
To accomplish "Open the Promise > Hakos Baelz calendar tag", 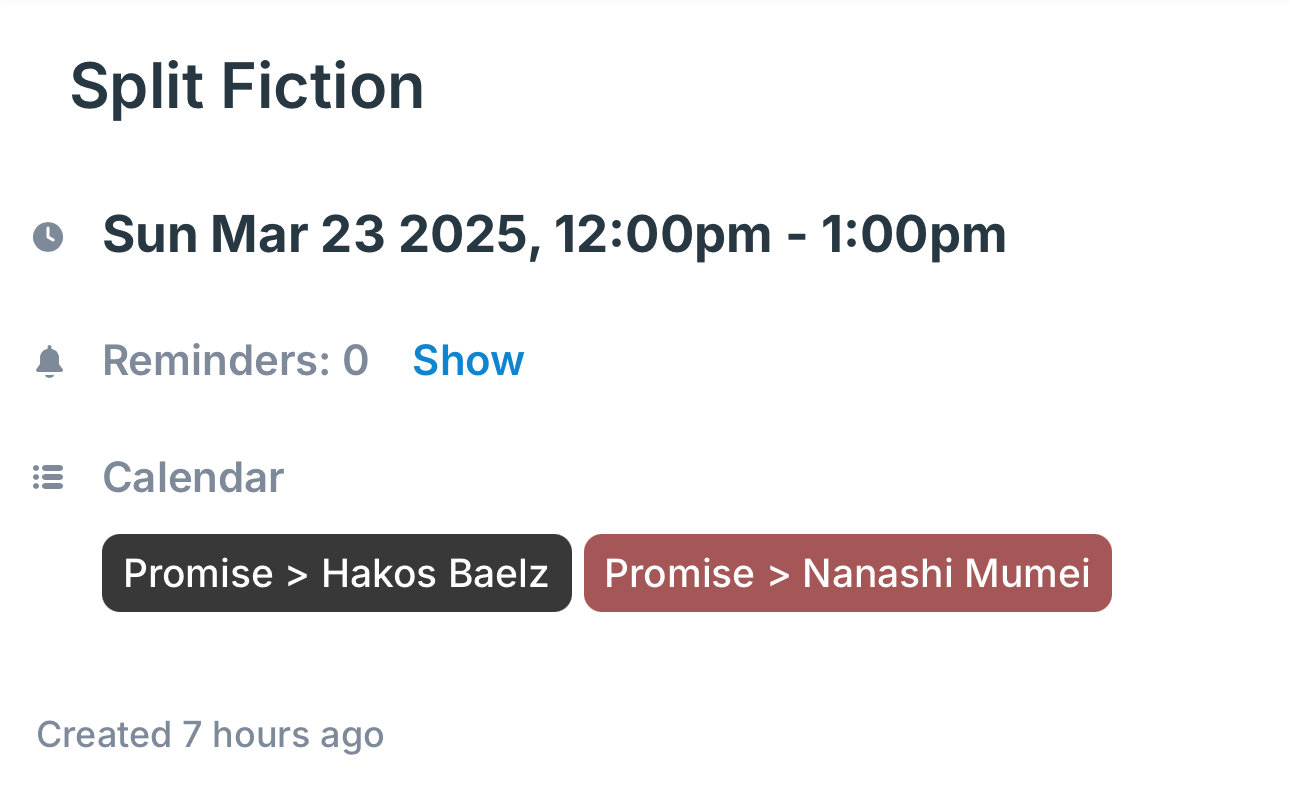I will pyautogui.click(x=337, y=573).
